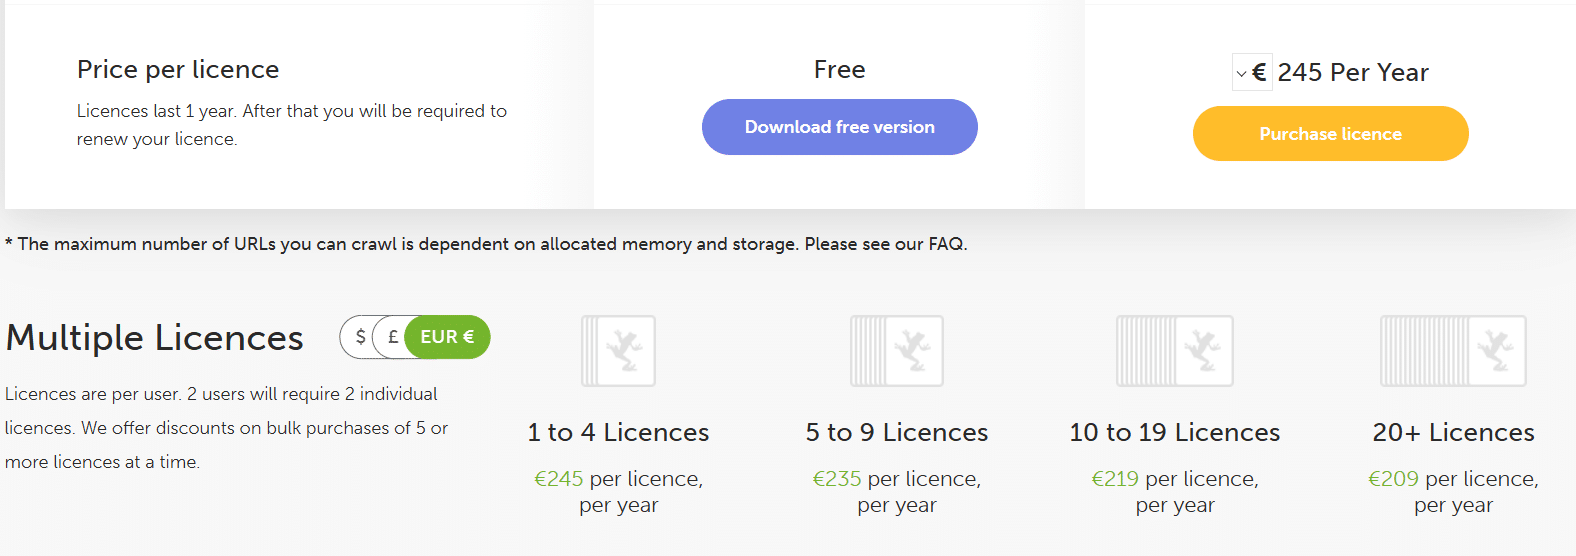Viewport: 1576px width, 556px height.
Task: Select the 1 to 4 Licences heading
Action: (x=618, y=432)
